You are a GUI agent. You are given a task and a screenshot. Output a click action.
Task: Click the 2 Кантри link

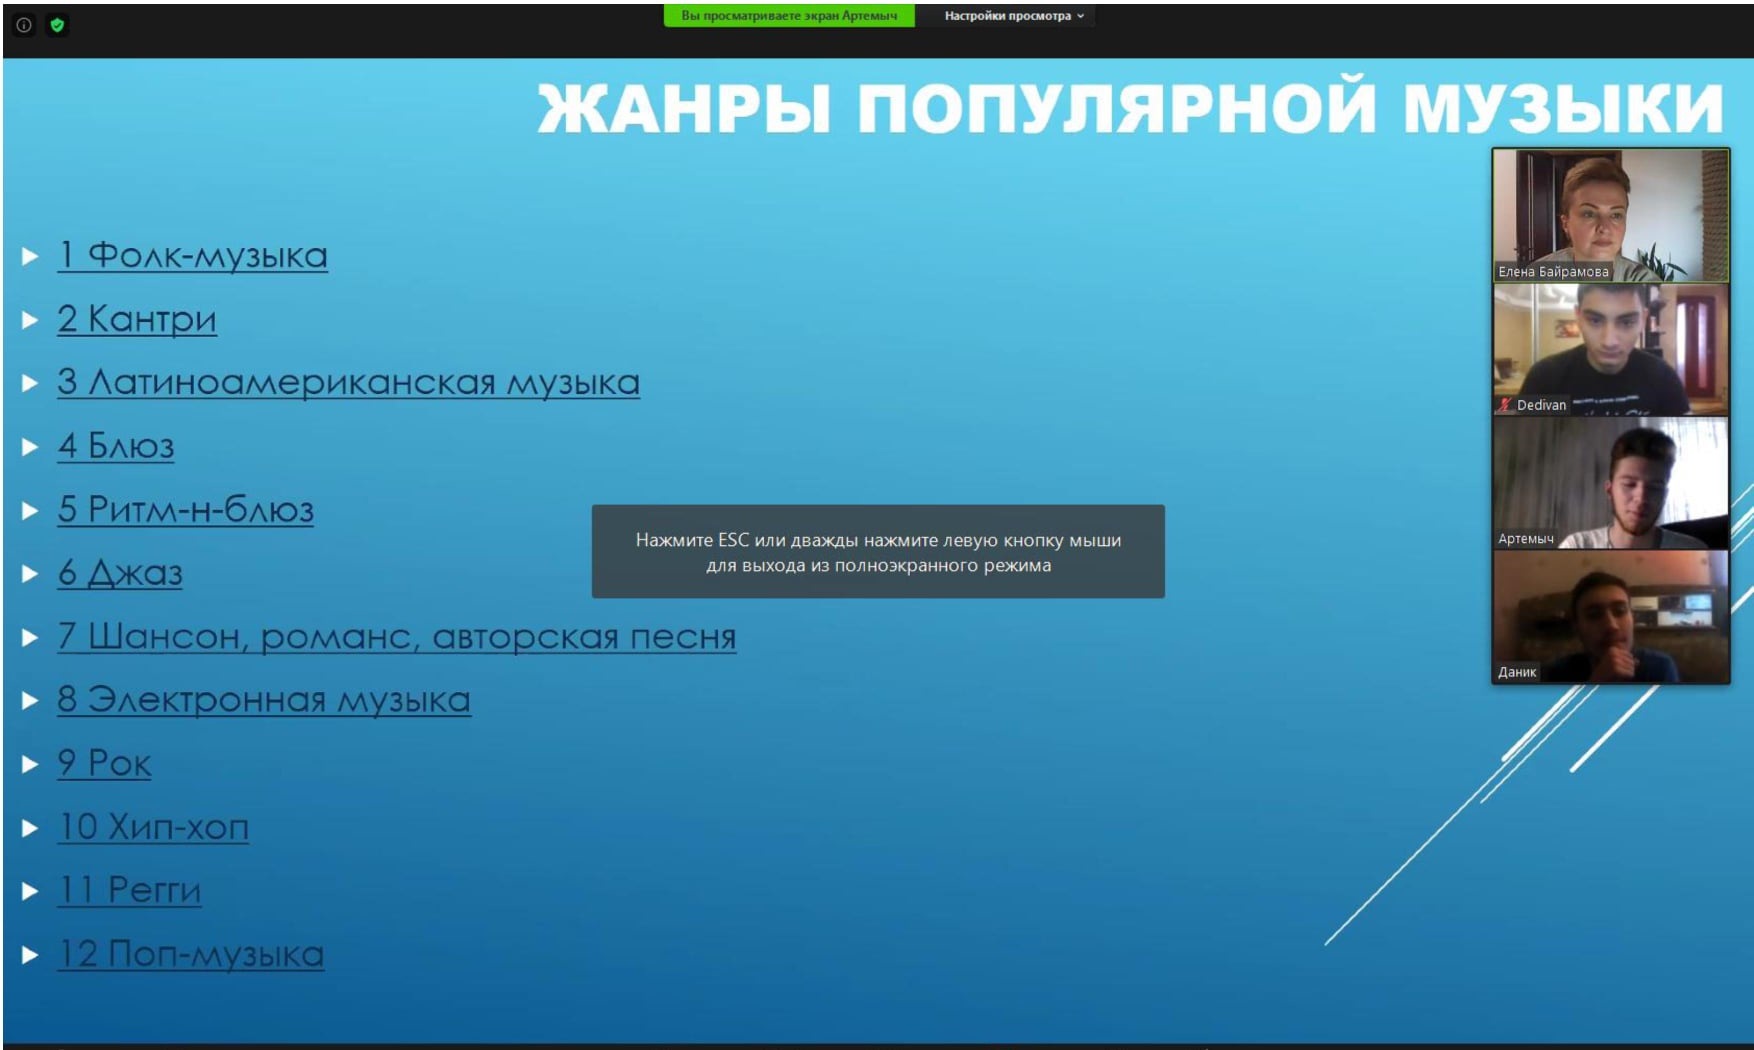tap(137, 319)
